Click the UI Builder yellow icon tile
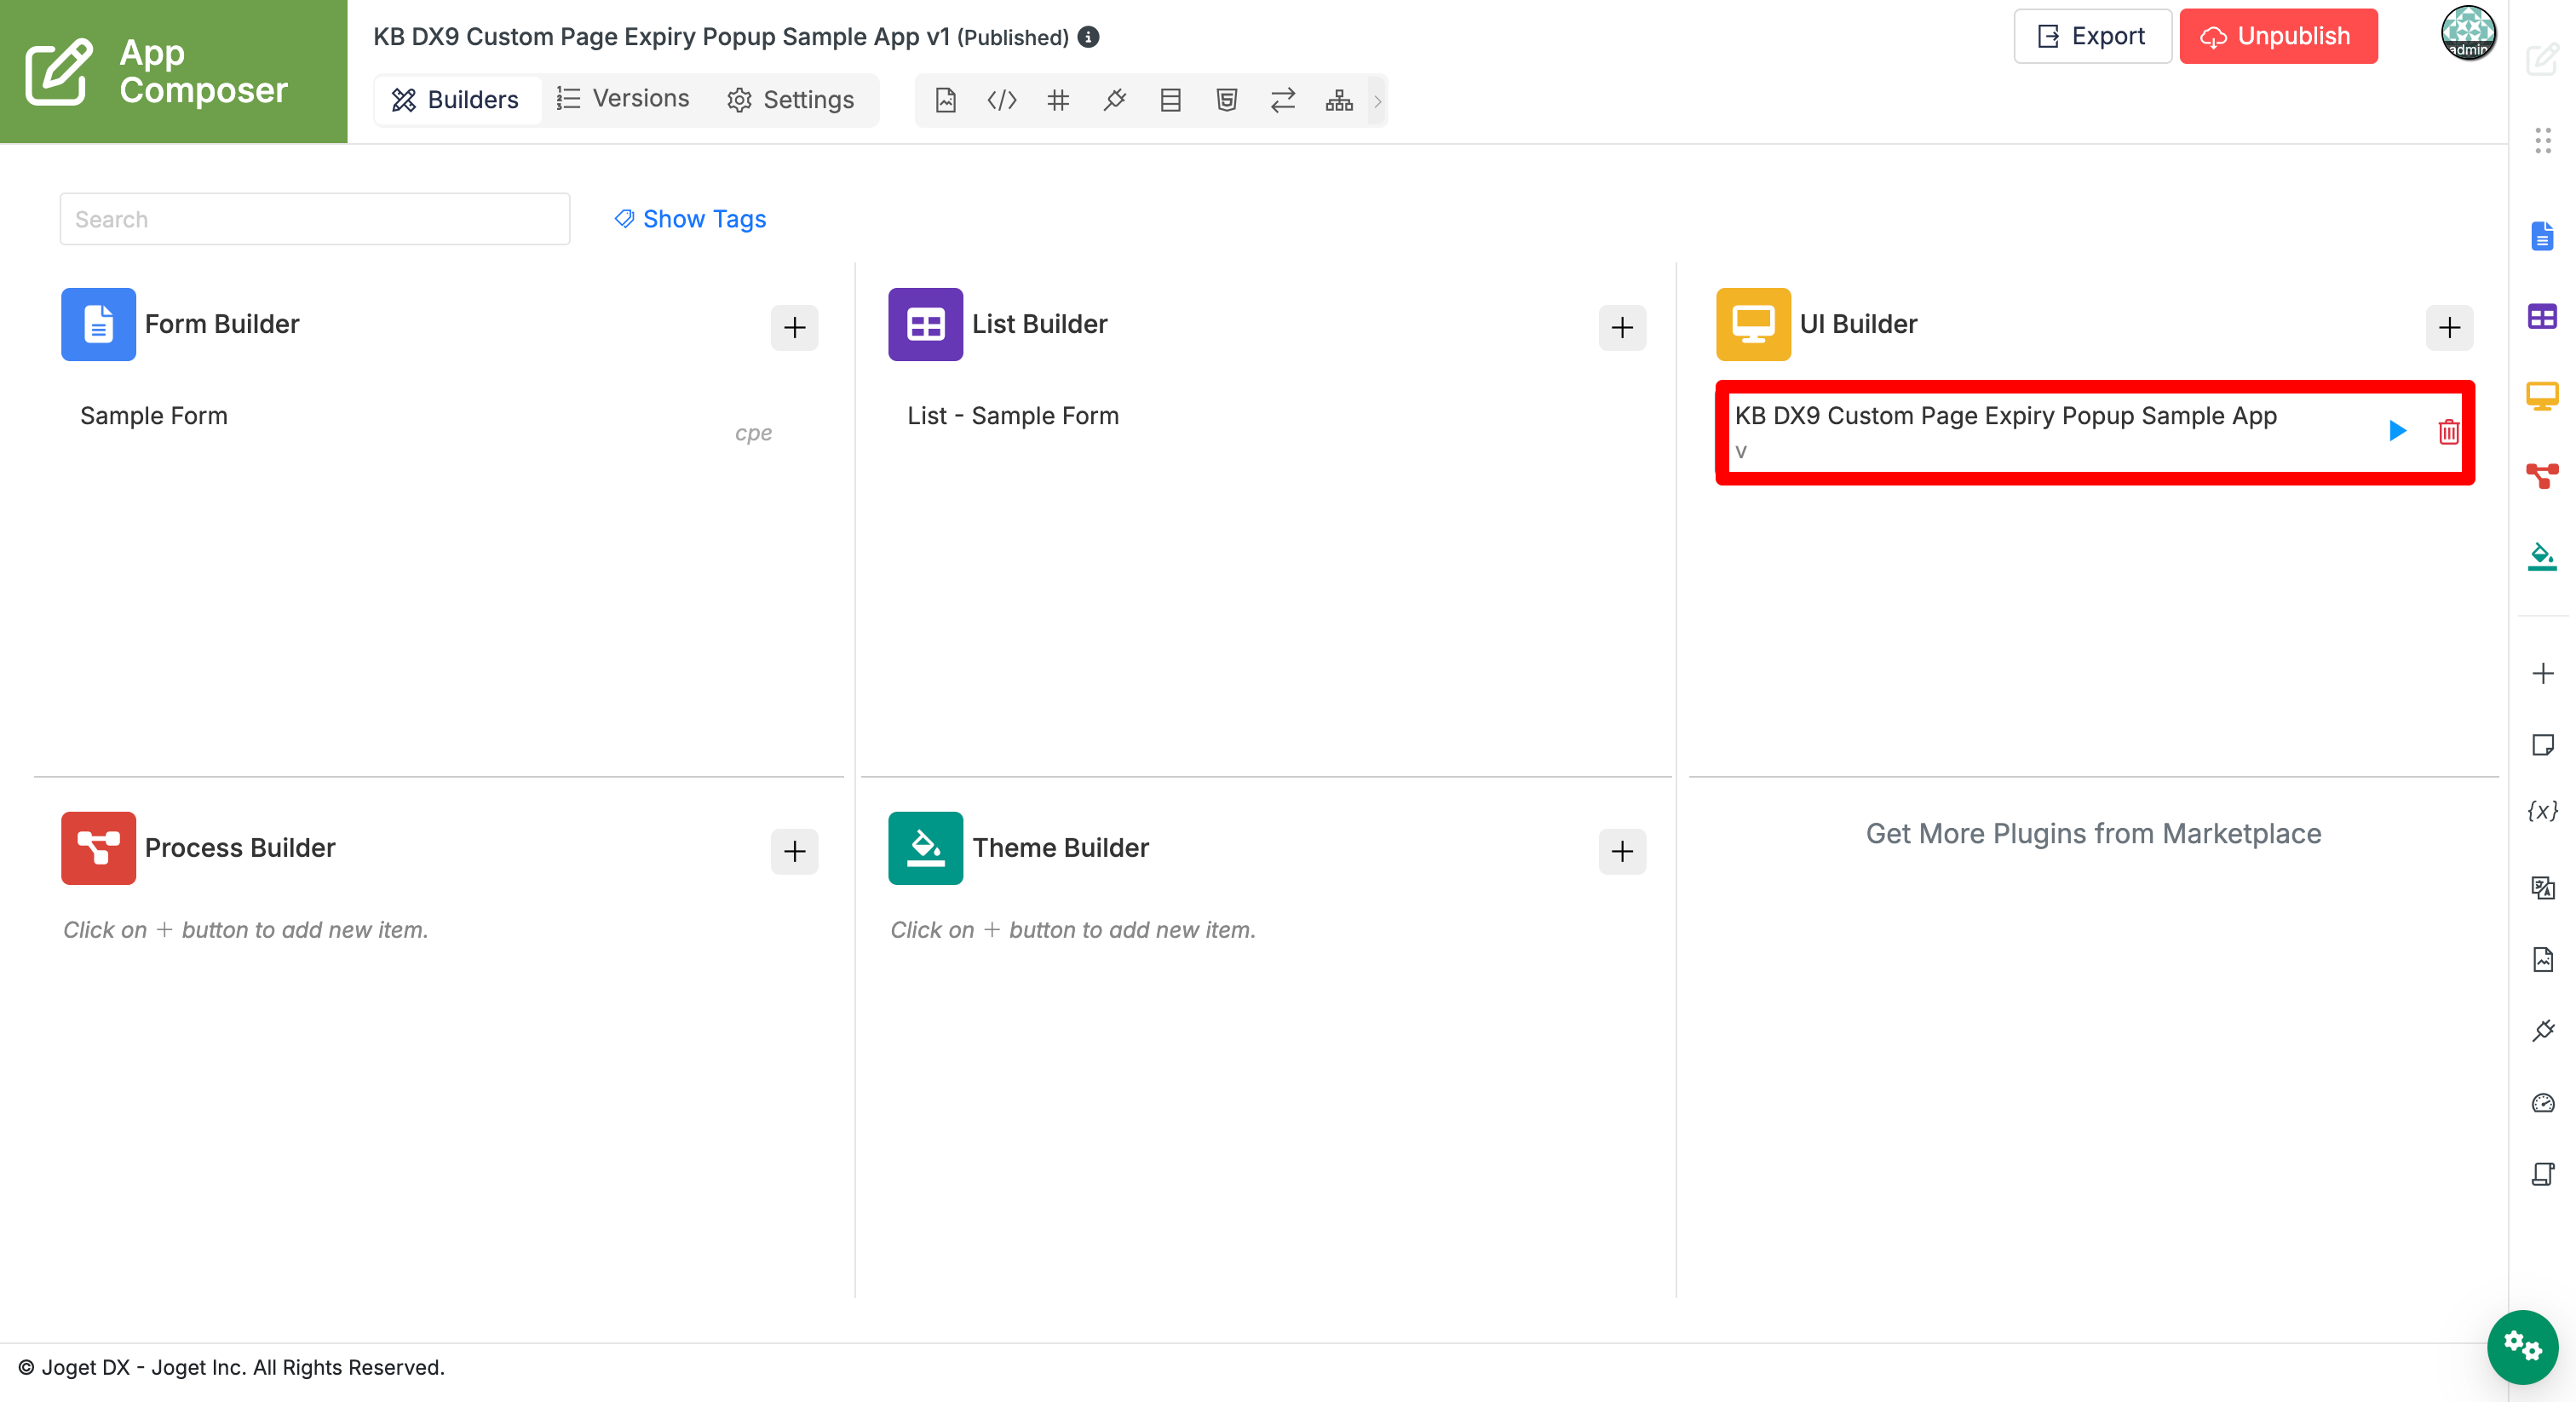Viewport: 2576px width, 1402px height. (x=1752, y=324)
